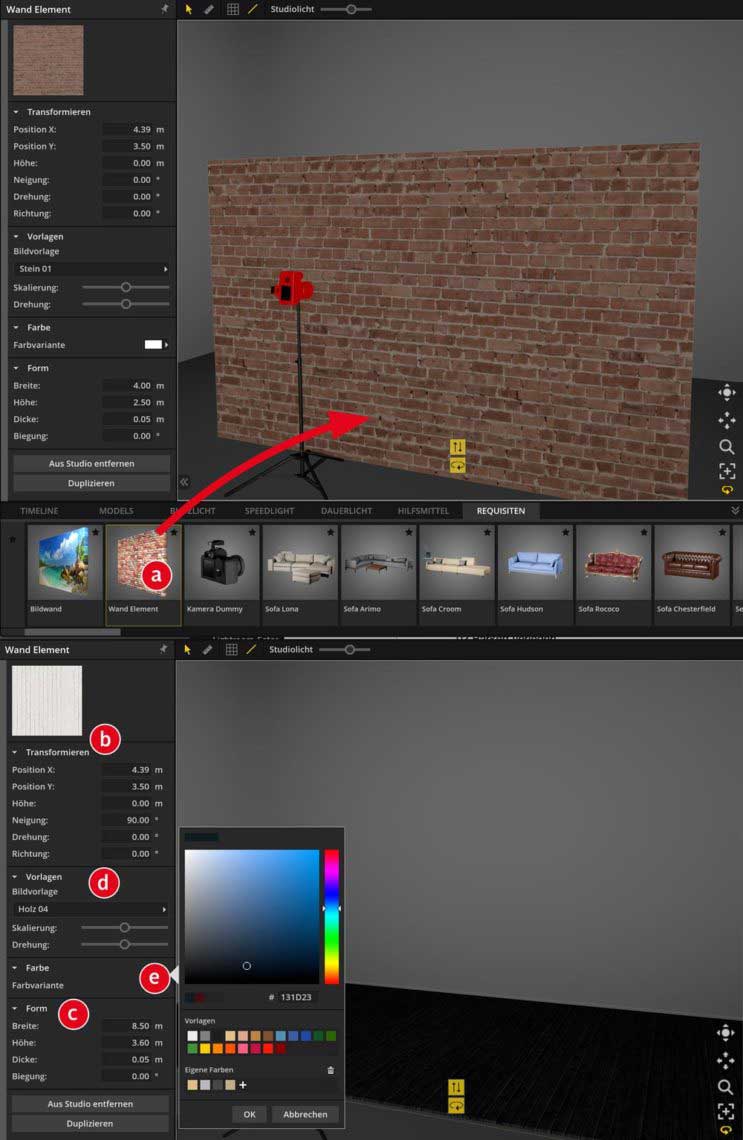This screenshot has height=1140, width=743.
Task: Click Aus Studio entfernen in the Stein 01 panel
Action: click(x=92, y=463)
